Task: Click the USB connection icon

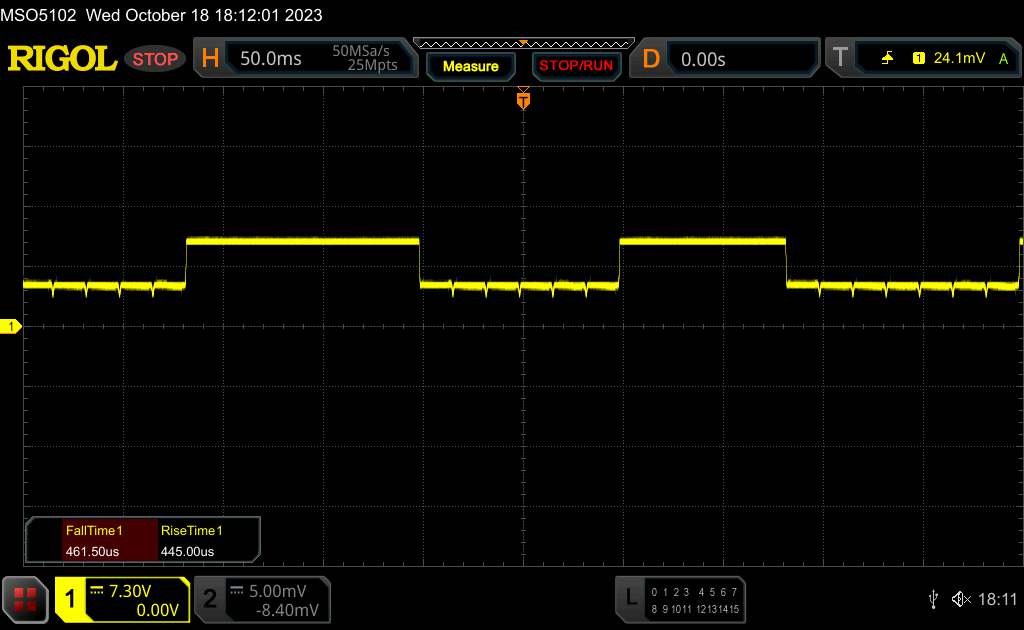Action: coord(933,599)
